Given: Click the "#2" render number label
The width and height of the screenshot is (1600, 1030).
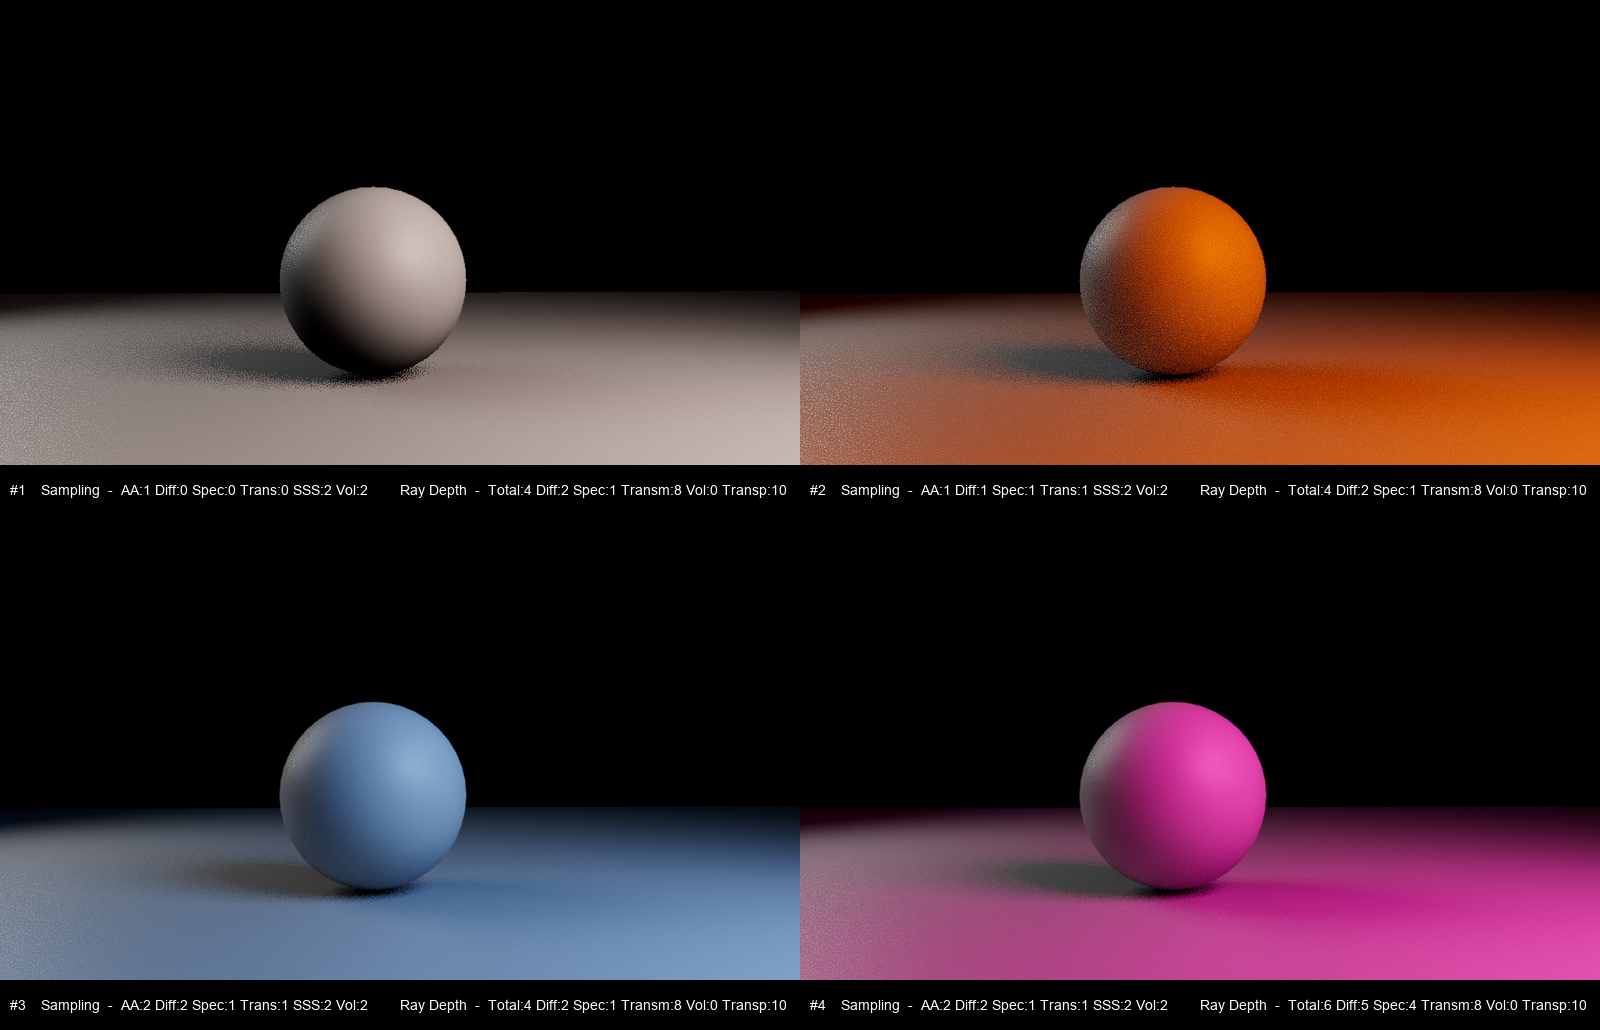Looking at the screenshot, I should [x=817, y=490].
